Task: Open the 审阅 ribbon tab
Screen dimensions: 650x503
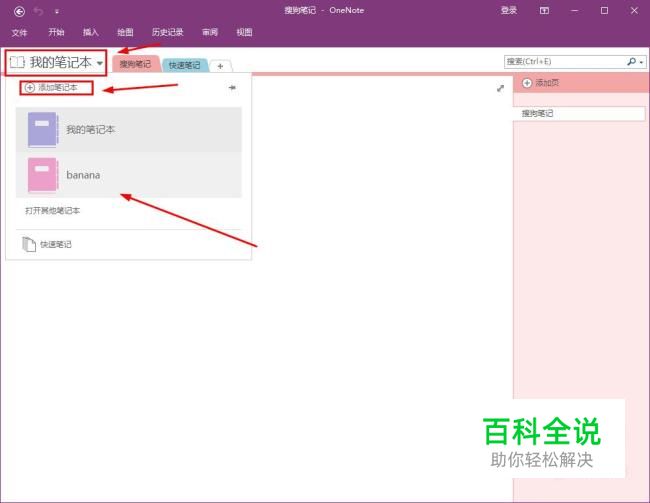Action: pyautogui.click(x=210, y=32)
